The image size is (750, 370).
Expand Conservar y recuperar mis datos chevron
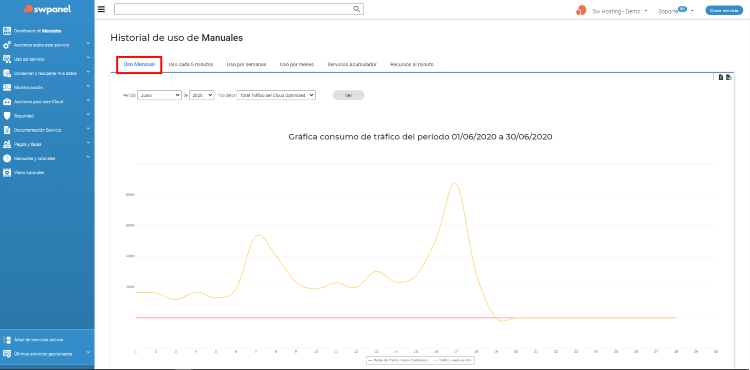(x=88, y=72)
